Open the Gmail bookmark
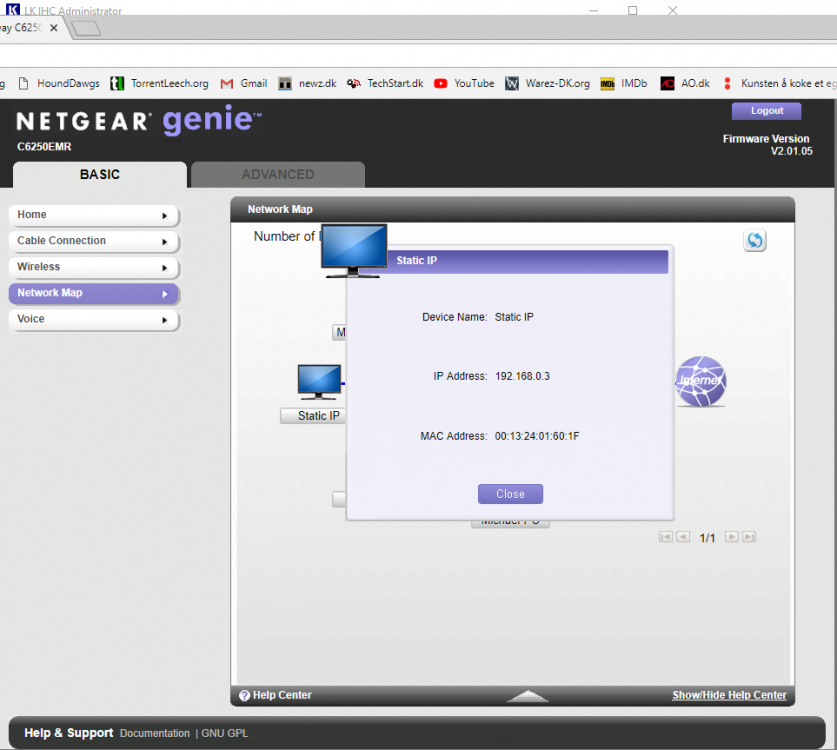Viewport: 837px width, 750px height. 243,84
